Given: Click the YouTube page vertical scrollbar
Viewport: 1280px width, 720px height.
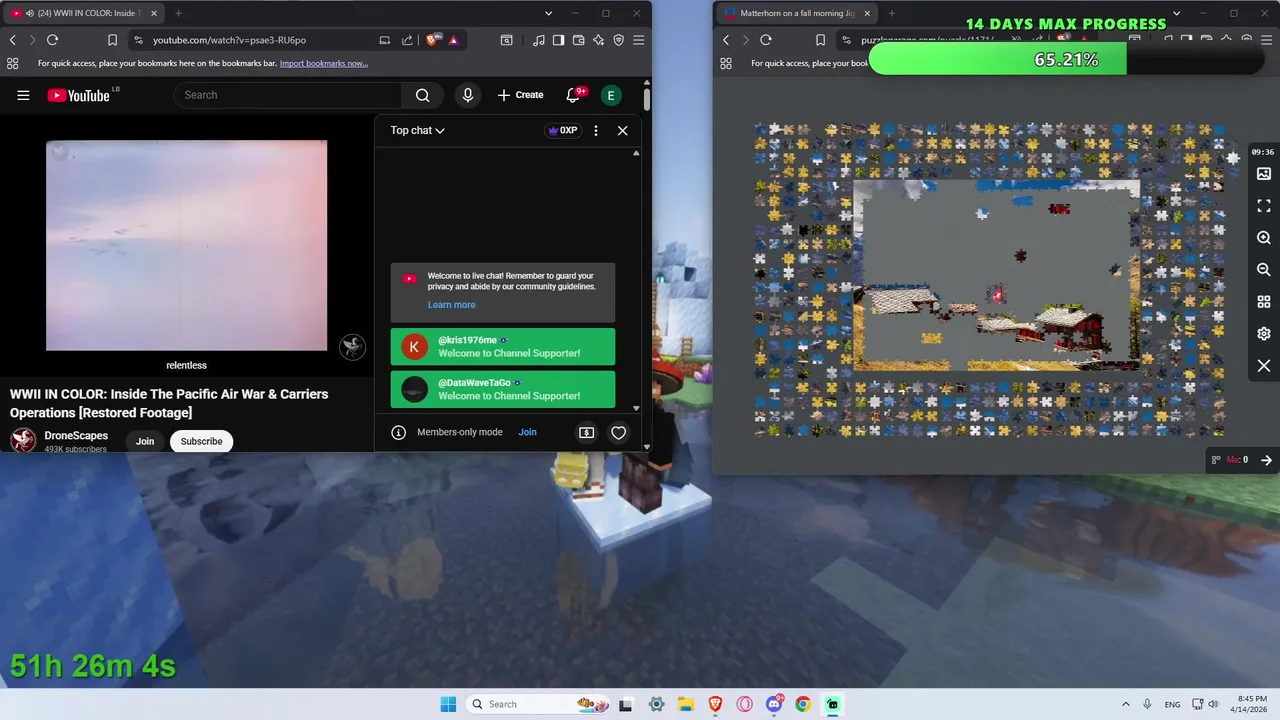Looking at the screenshot, I should (647, 100).
